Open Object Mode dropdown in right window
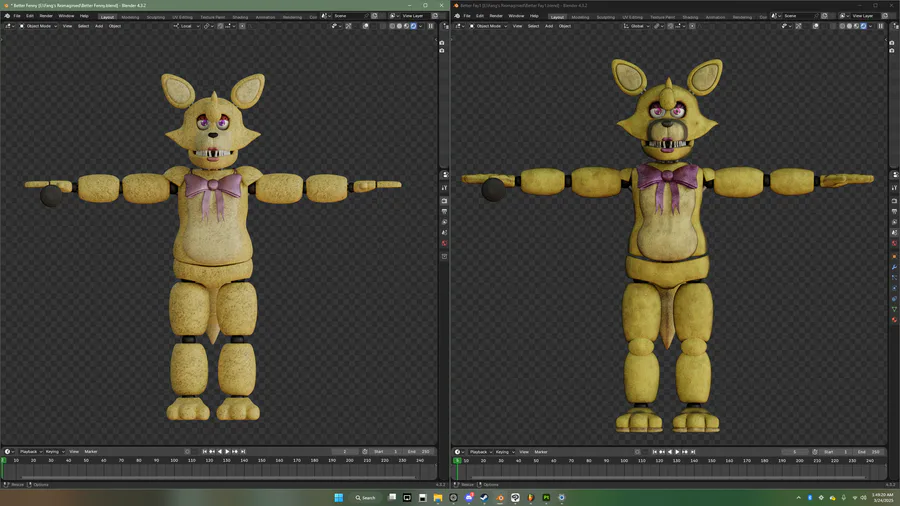 [x=488, y=26]
